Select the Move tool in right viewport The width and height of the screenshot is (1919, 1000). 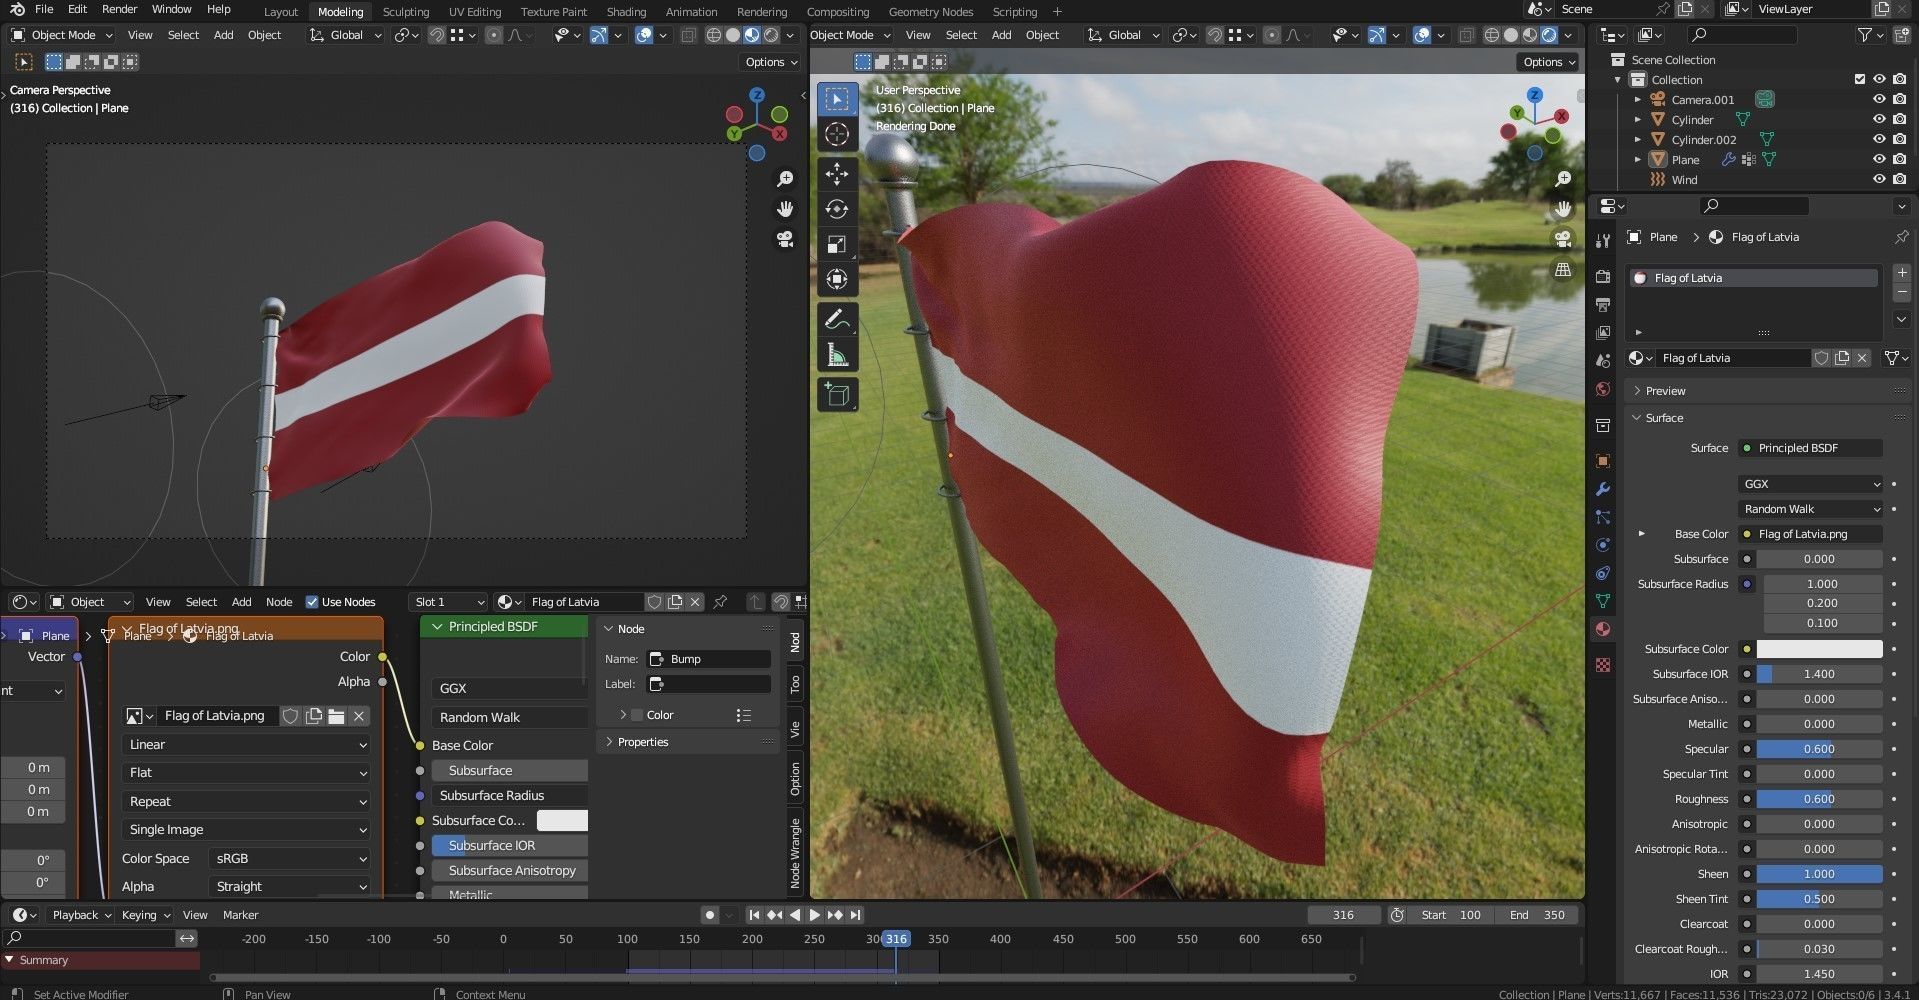837,174
